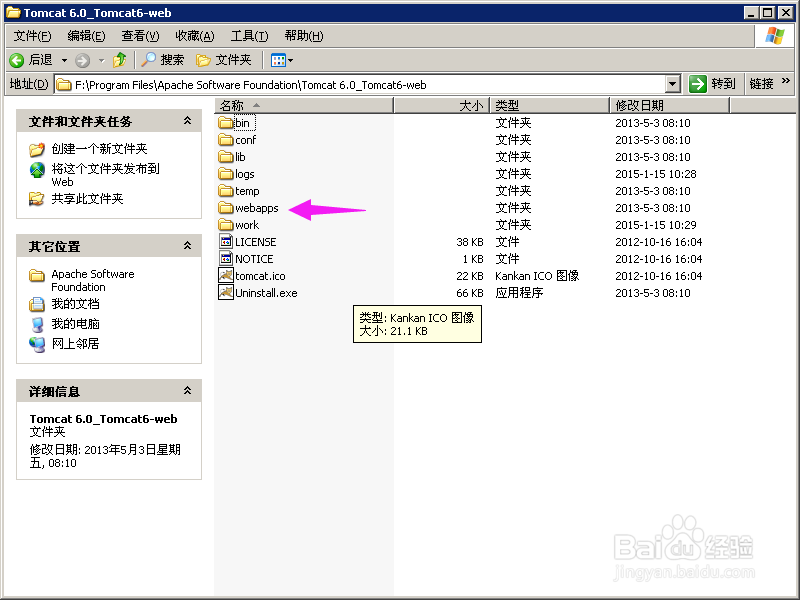Viewport: 800px width, 600px height.
Task: Select the webapps folder icon
Action: pos(226,207)
